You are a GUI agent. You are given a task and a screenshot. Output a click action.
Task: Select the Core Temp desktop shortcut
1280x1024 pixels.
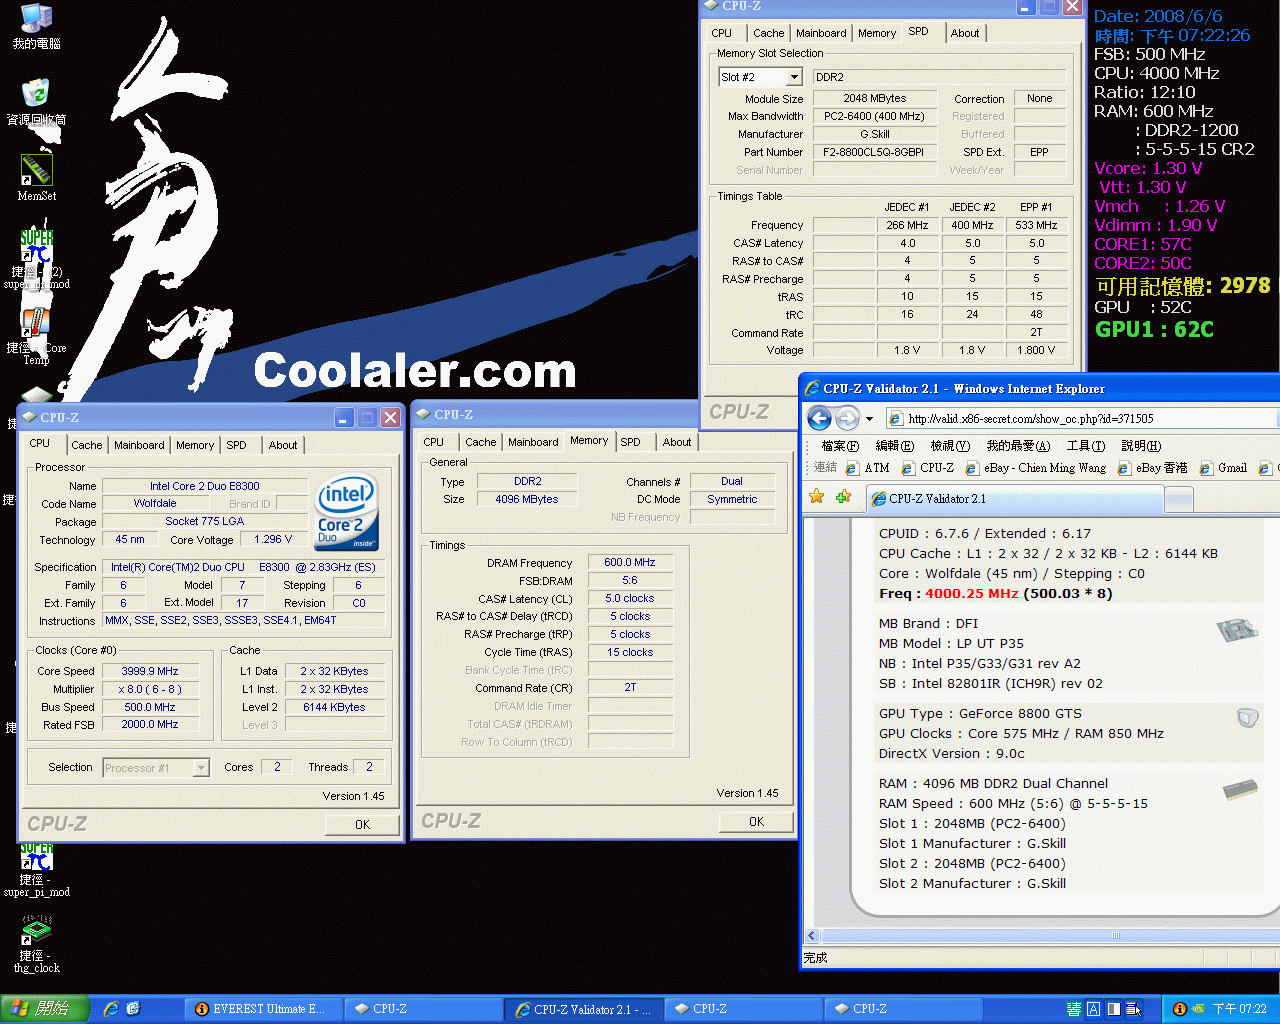[x=37, y=335]
